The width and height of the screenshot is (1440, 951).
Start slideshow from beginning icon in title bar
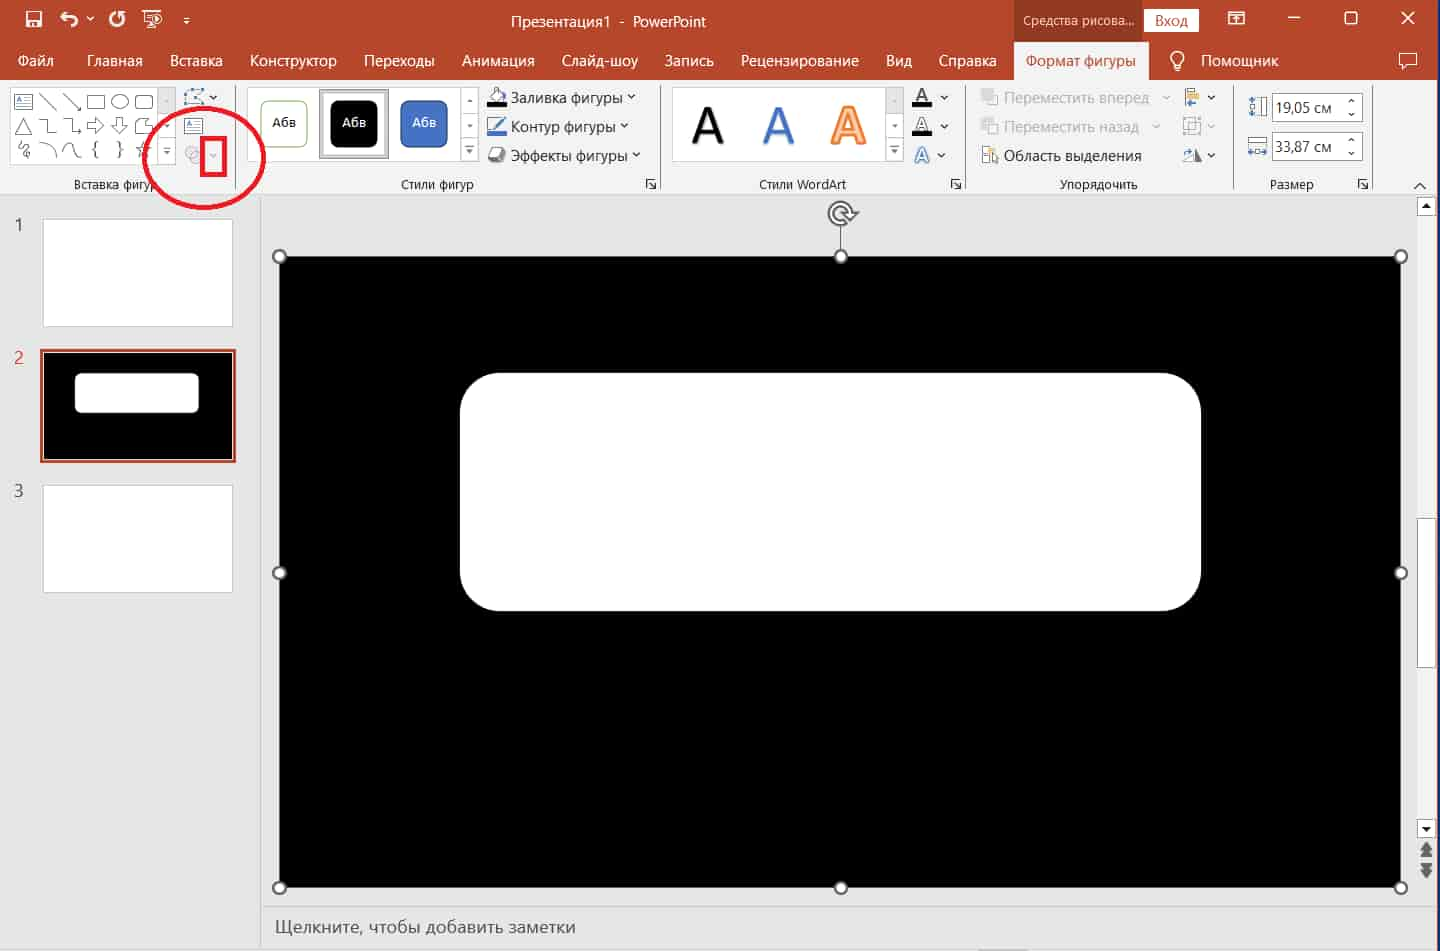152,19
